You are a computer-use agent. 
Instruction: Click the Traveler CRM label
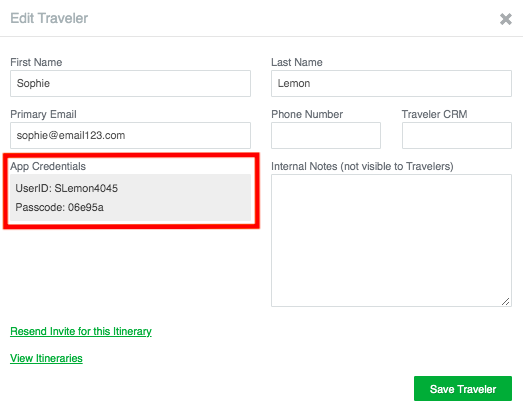[x=434, y=114]
